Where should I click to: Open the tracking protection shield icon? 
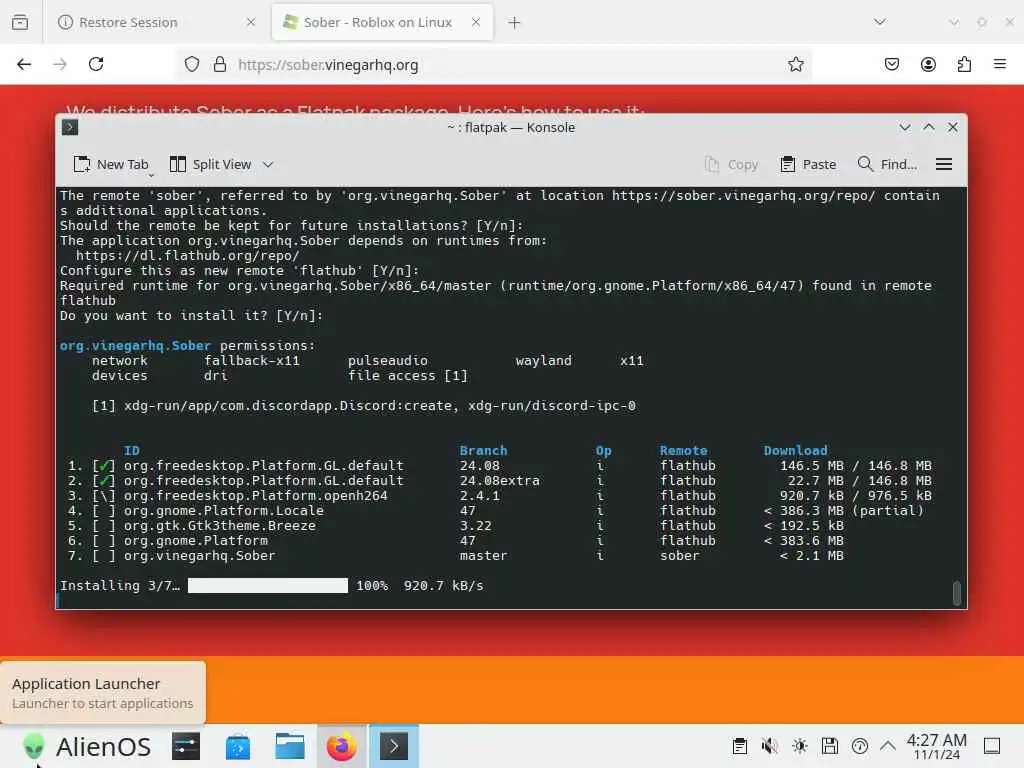(191, 64)
